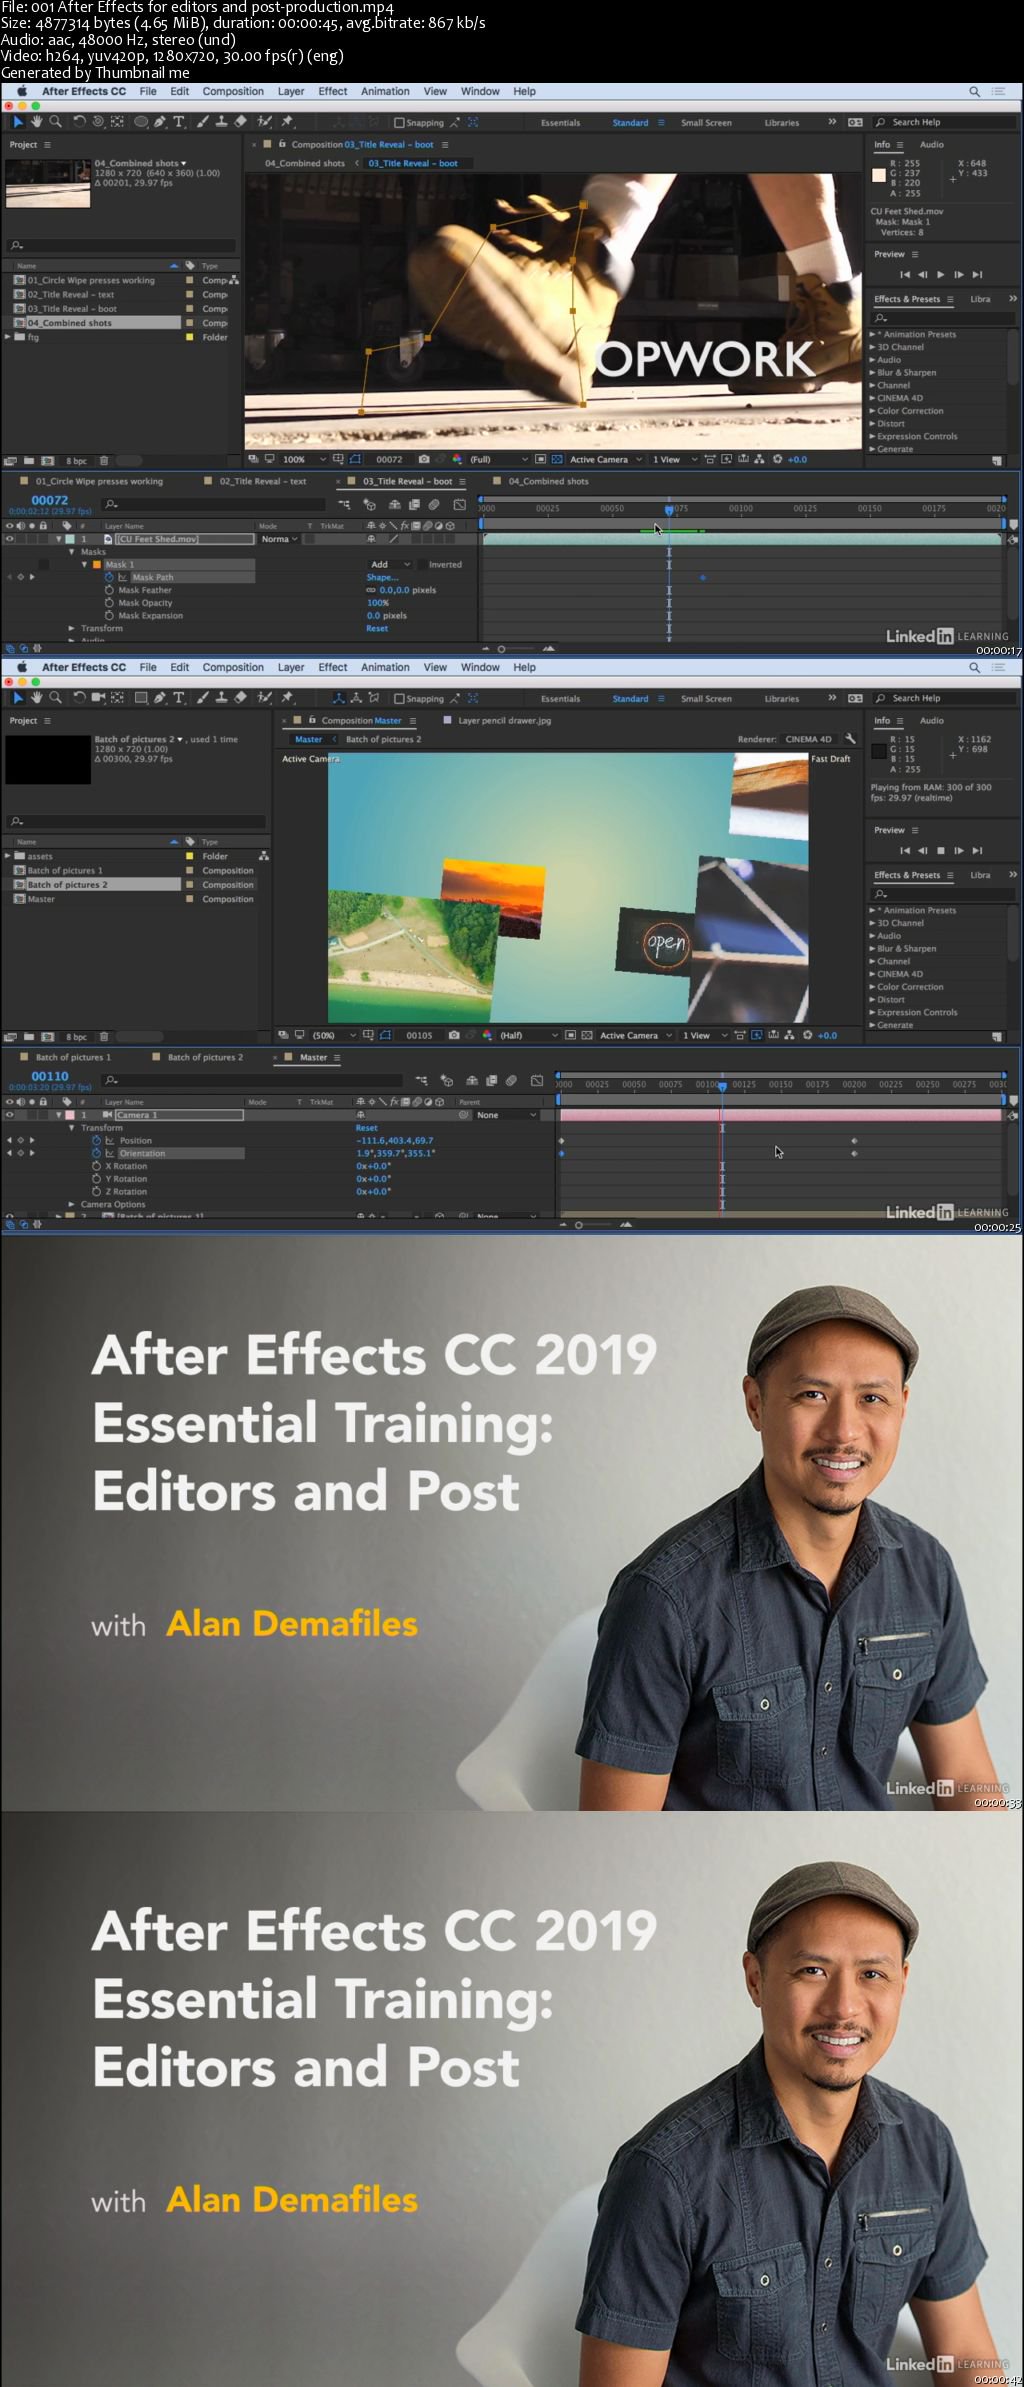Image resolution: width=1024 pixels, height=2387 pixels.
Task: Select the Small Screen workspace in the upper window
Action: [x=706, y=123]
